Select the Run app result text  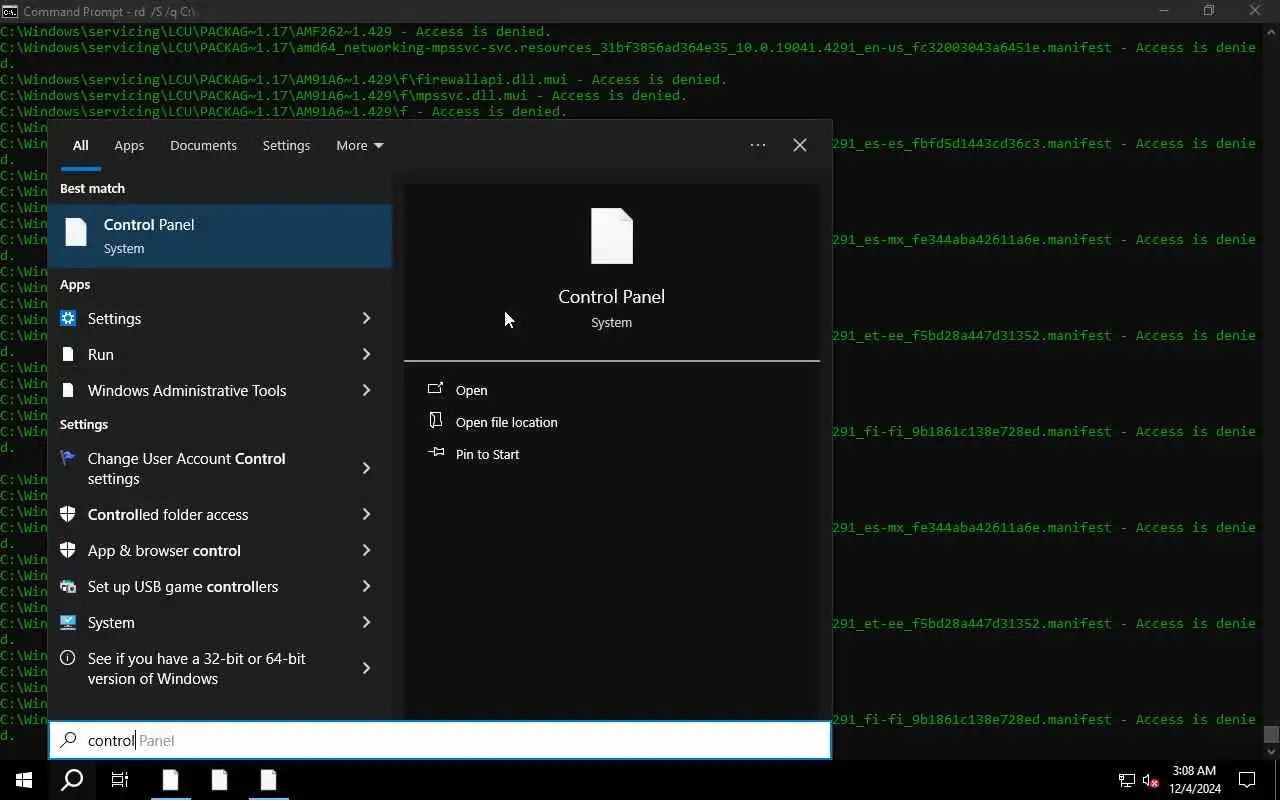pyautogui.click(x=101, y=354)
